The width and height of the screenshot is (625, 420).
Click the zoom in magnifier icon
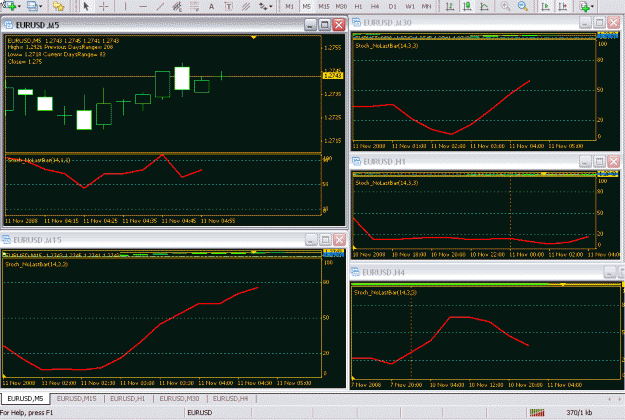505,6
